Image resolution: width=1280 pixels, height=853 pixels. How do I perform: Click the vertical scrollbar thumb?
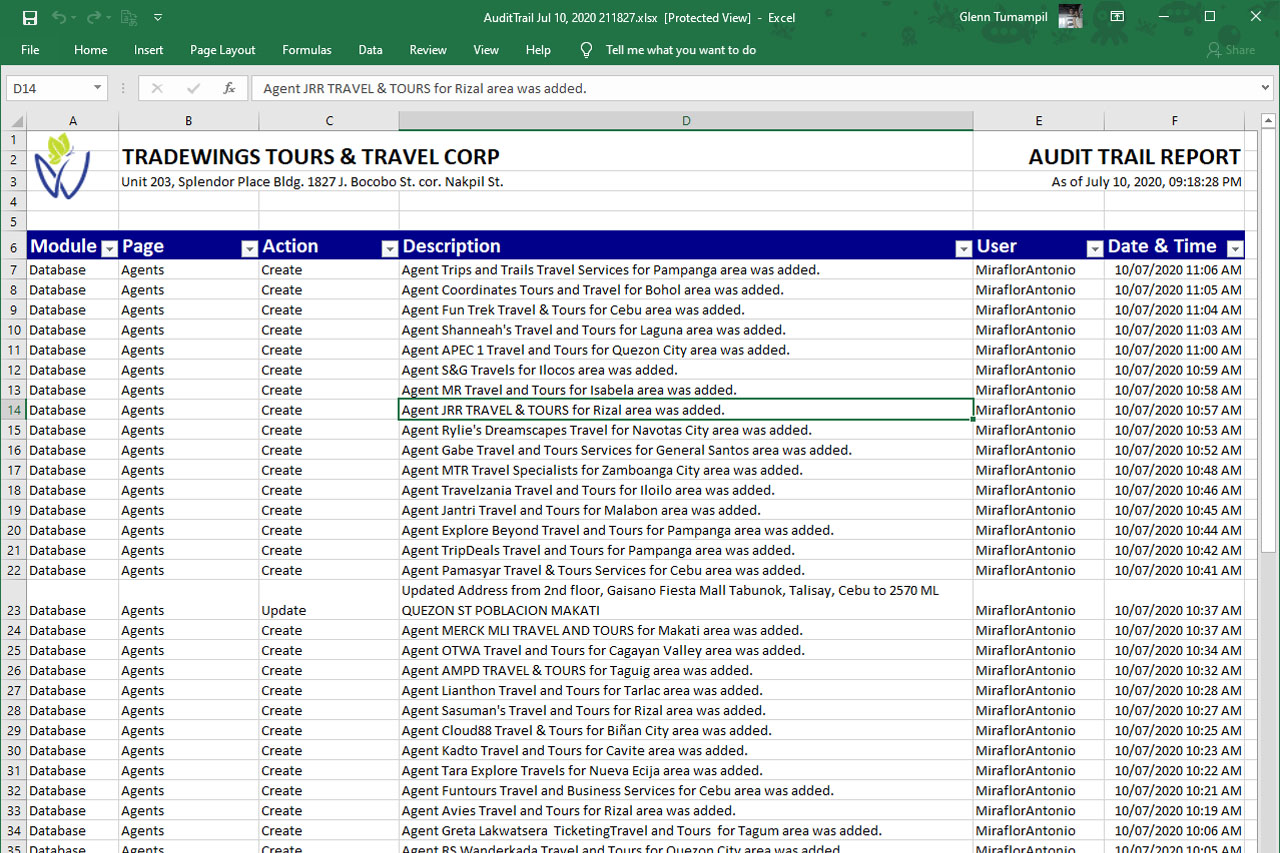tap(1268, 340)
